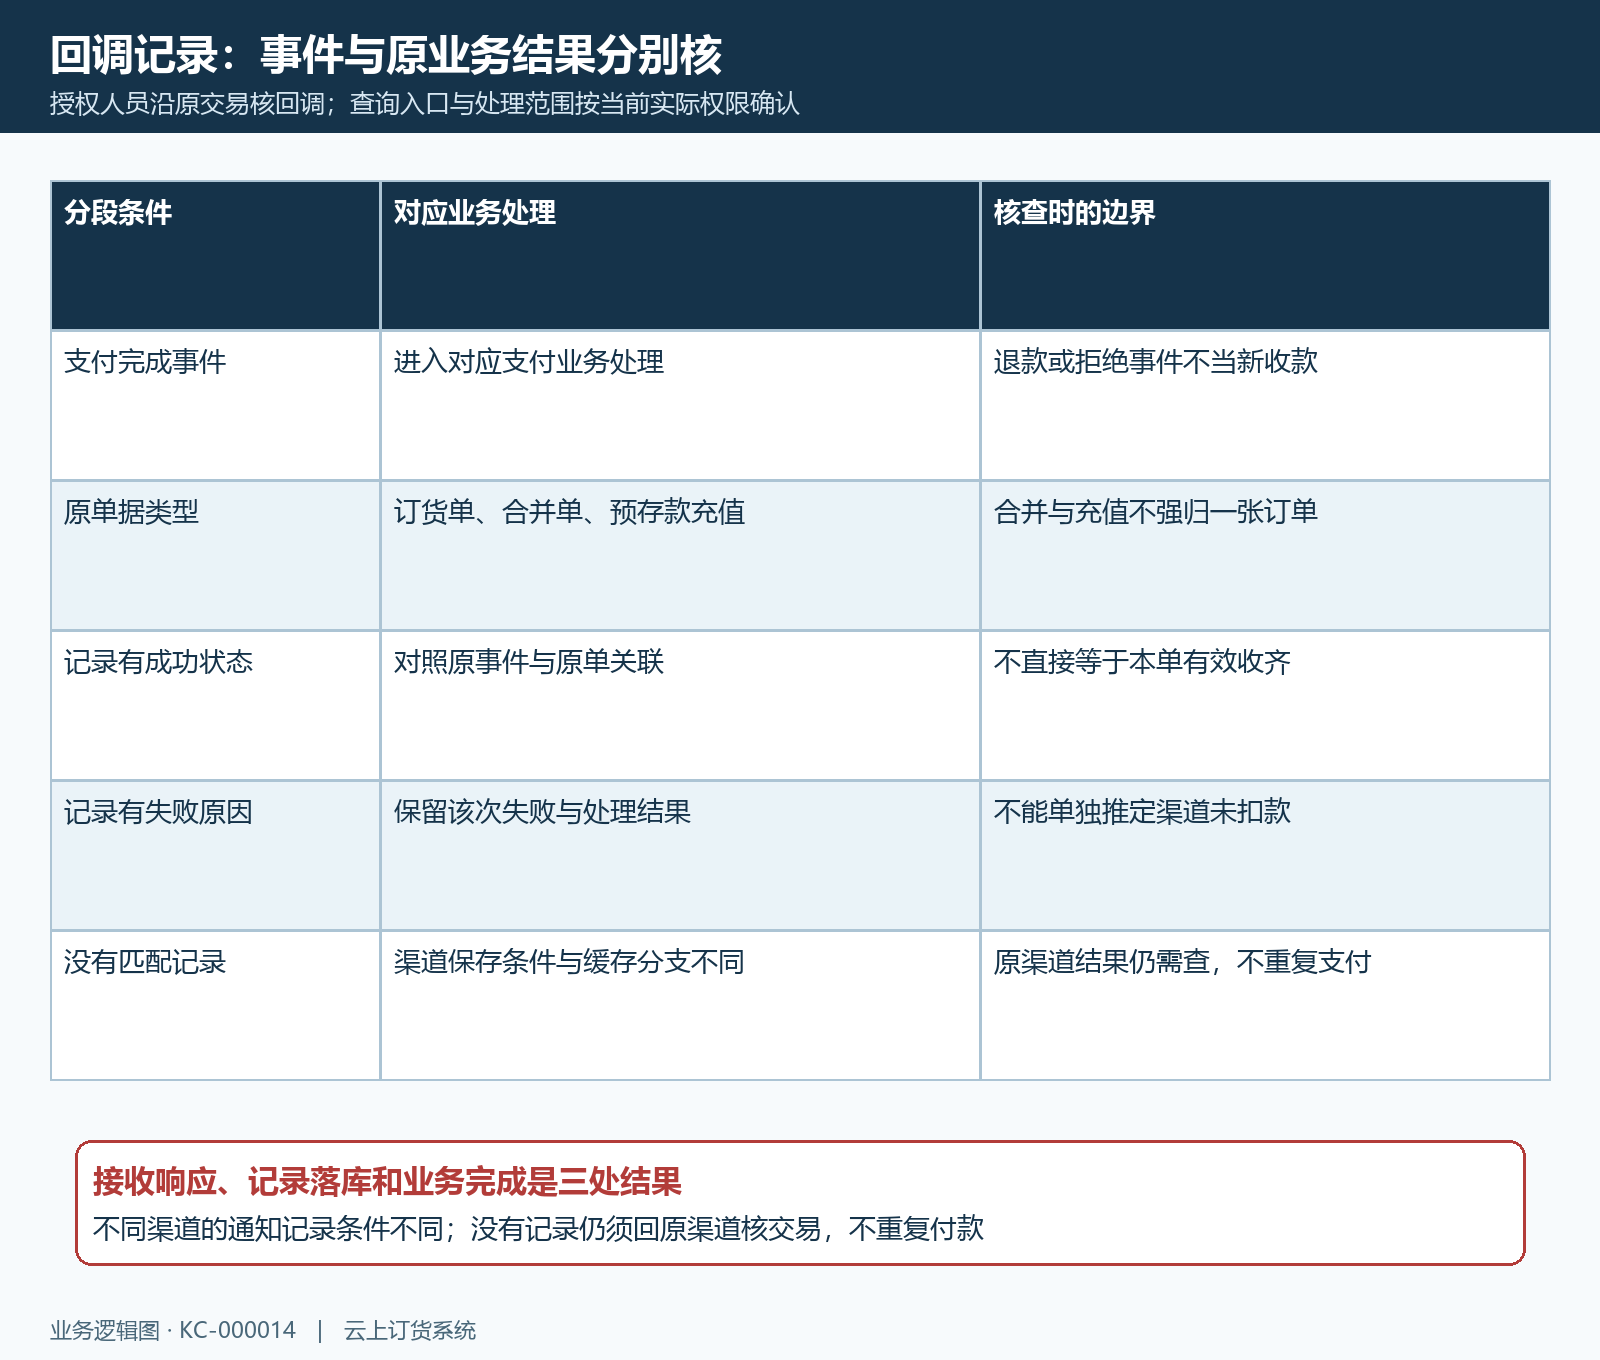Select the cell 没有匹配记录
1600x1360 pixels.
click(x=215, y=1005)
